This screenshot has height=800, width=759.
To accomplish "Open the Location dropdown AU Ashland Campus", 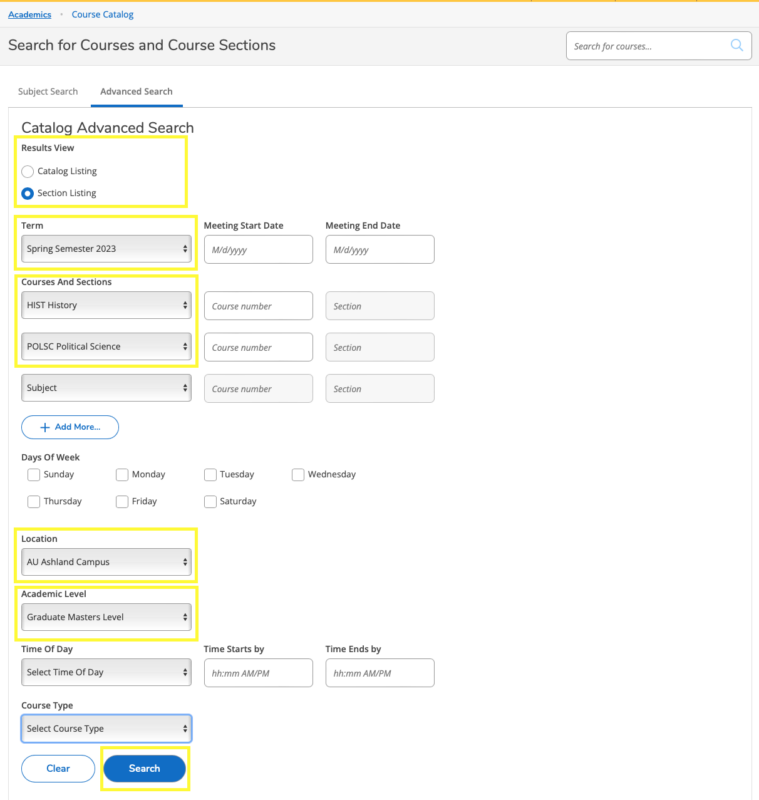I will (x=106, y=562).
